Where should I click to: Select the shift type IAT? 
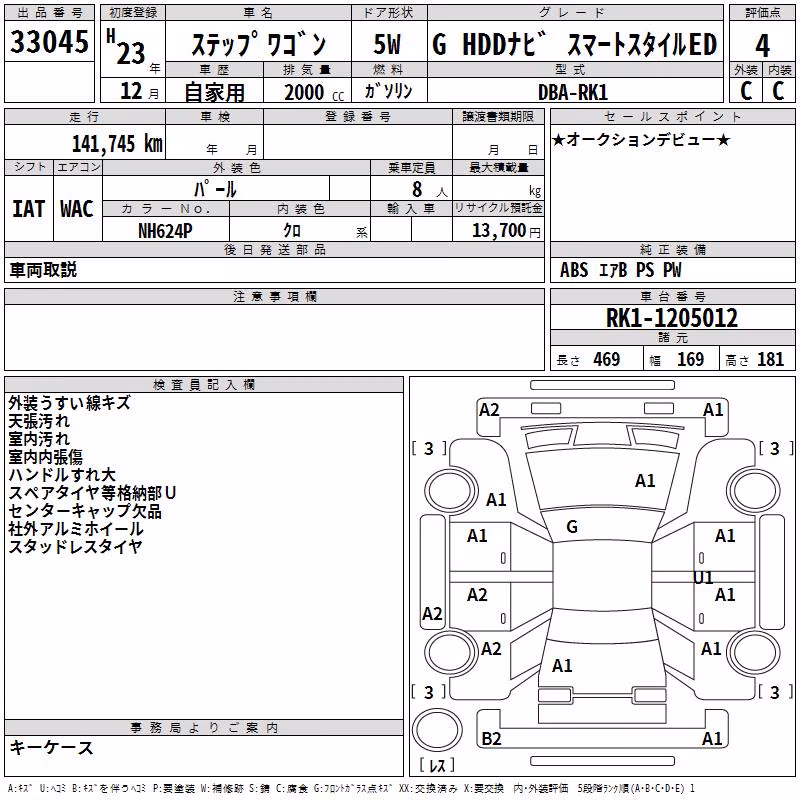pyautogui.click(x=28, y=209)
